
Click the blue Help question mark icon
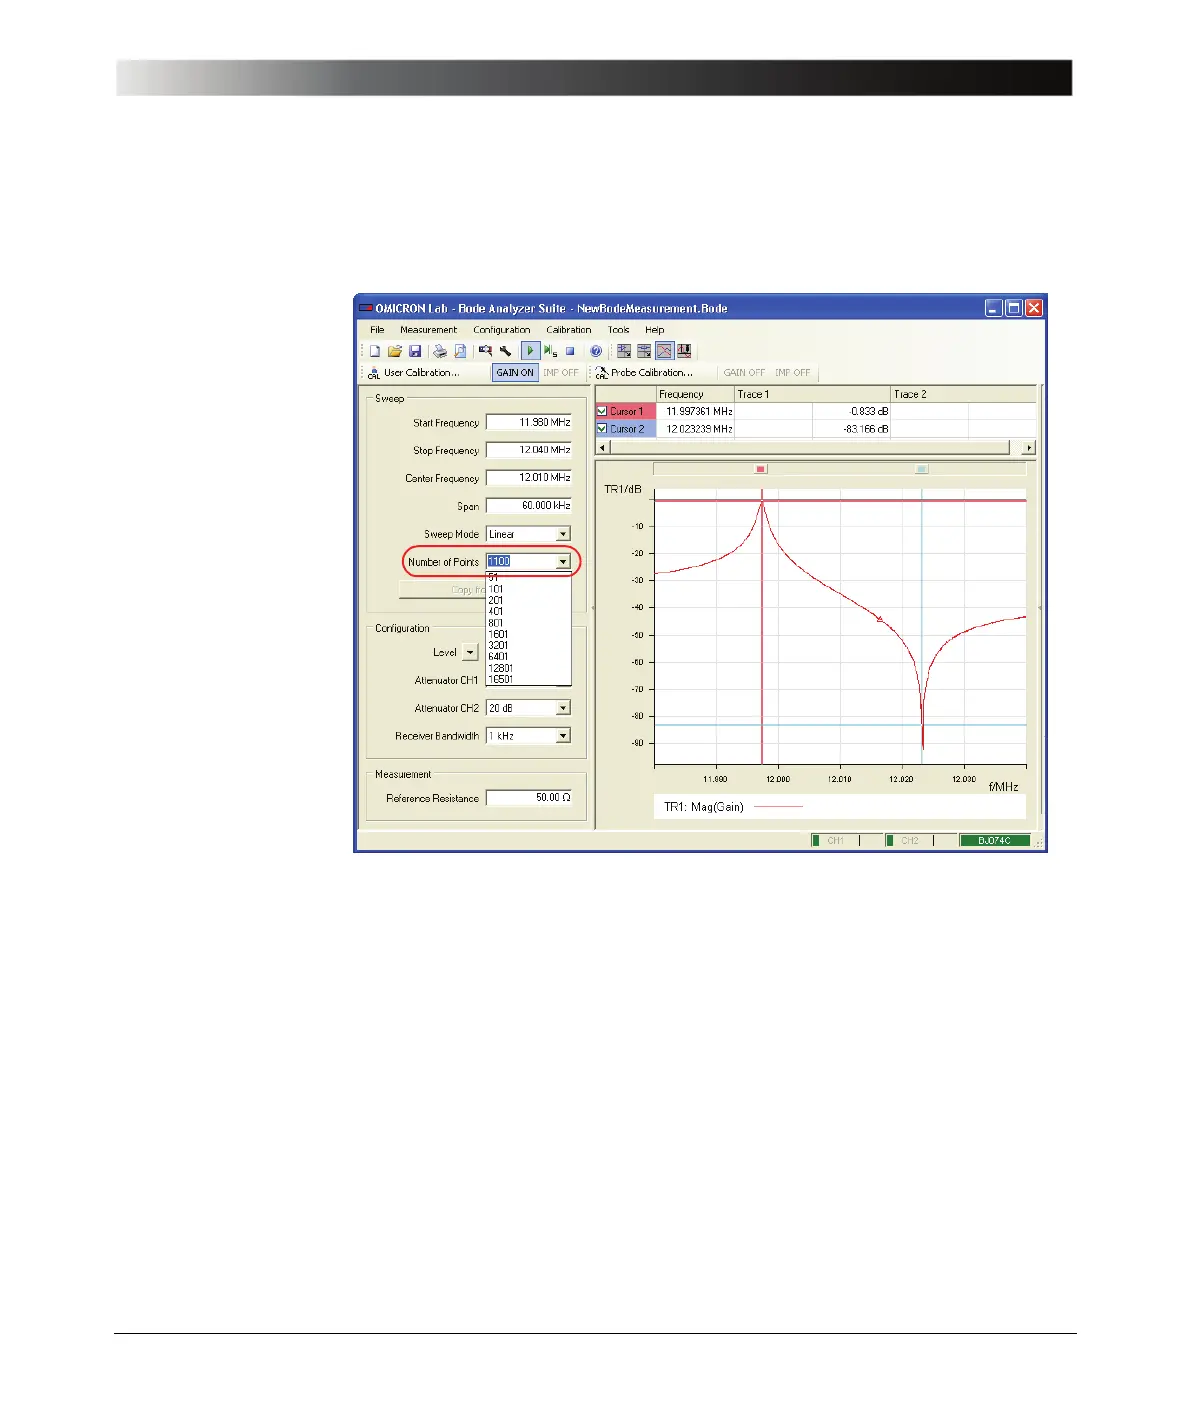tap(596, 351)
